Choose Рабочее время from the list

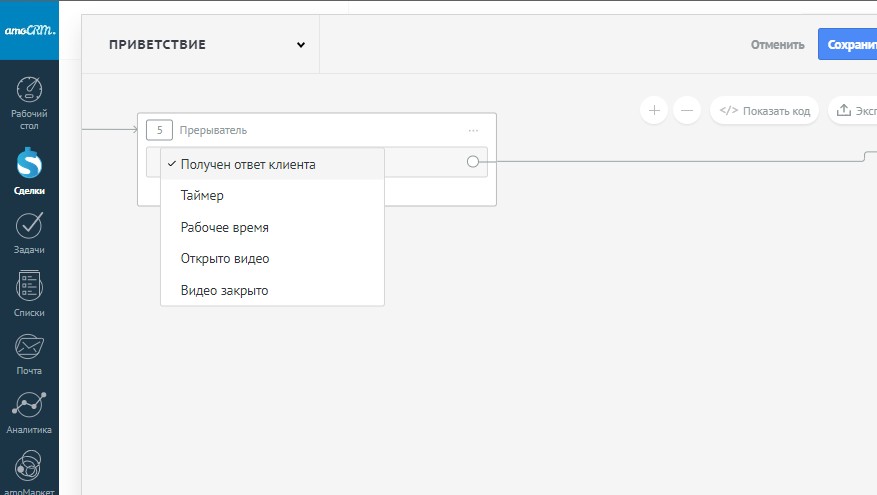click(225, 227)
